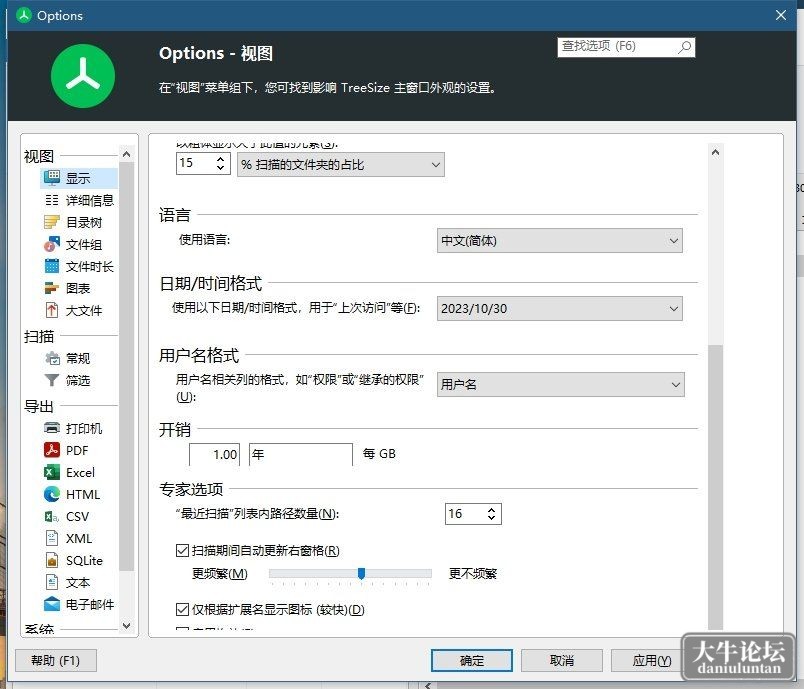Click the 详细信息 list icon
This screenshot has width=804, height=689.
(52, 200)
